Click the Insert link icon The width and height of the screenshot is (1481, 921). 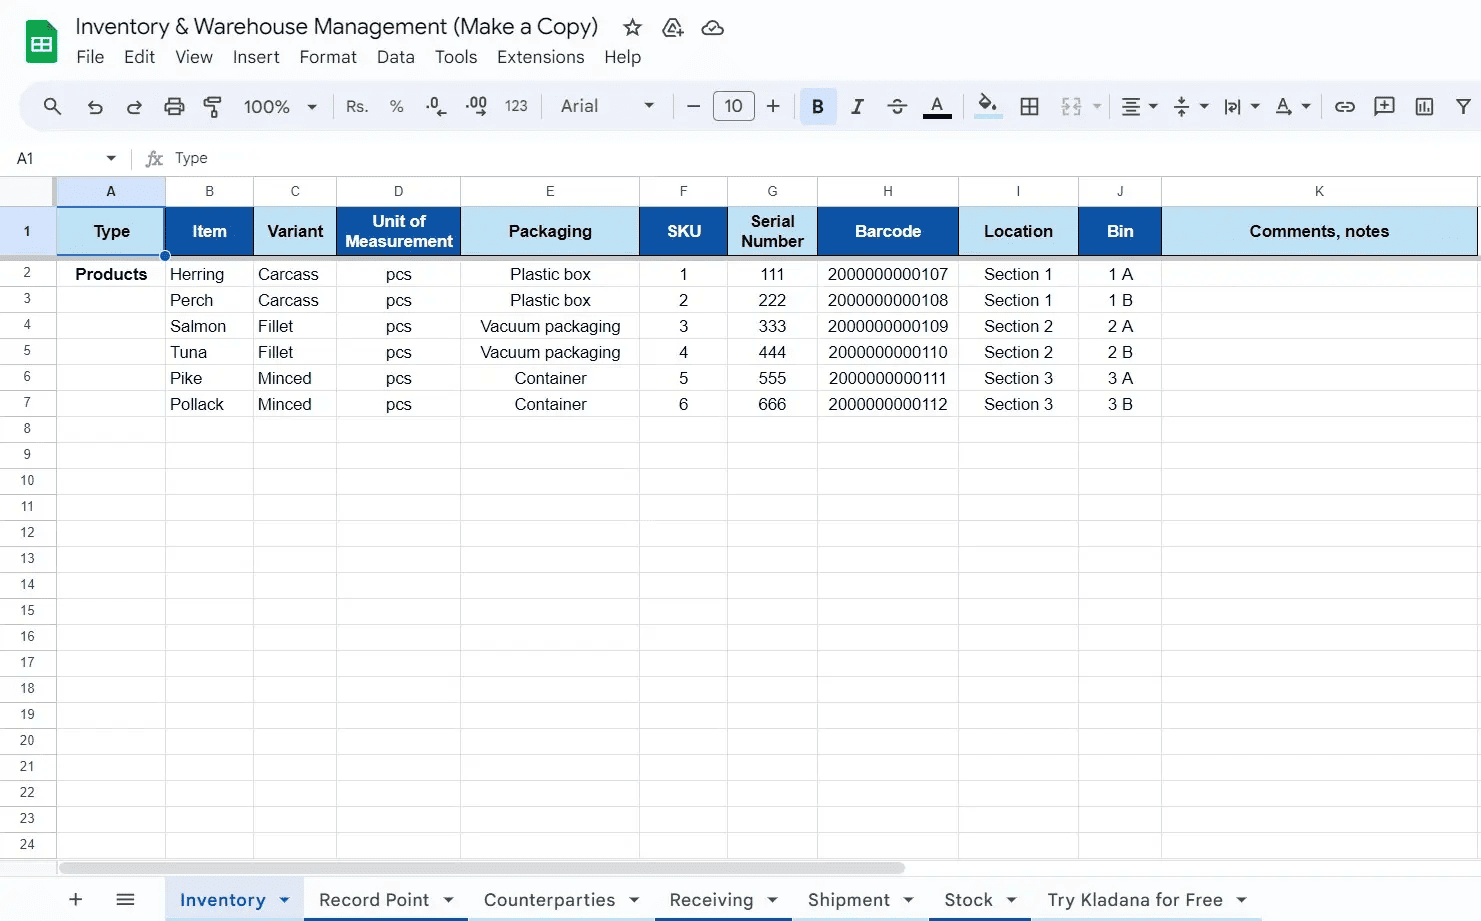tap(1345, 106)
